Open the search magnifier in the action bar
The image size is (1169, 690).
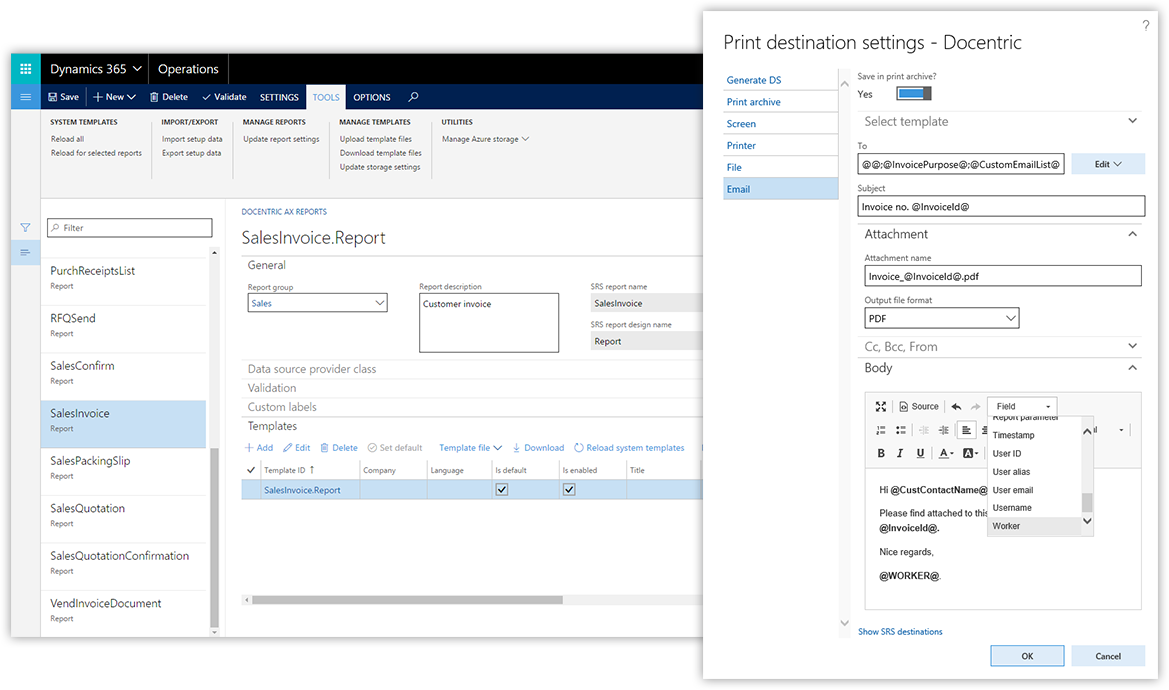coord(413,97)
